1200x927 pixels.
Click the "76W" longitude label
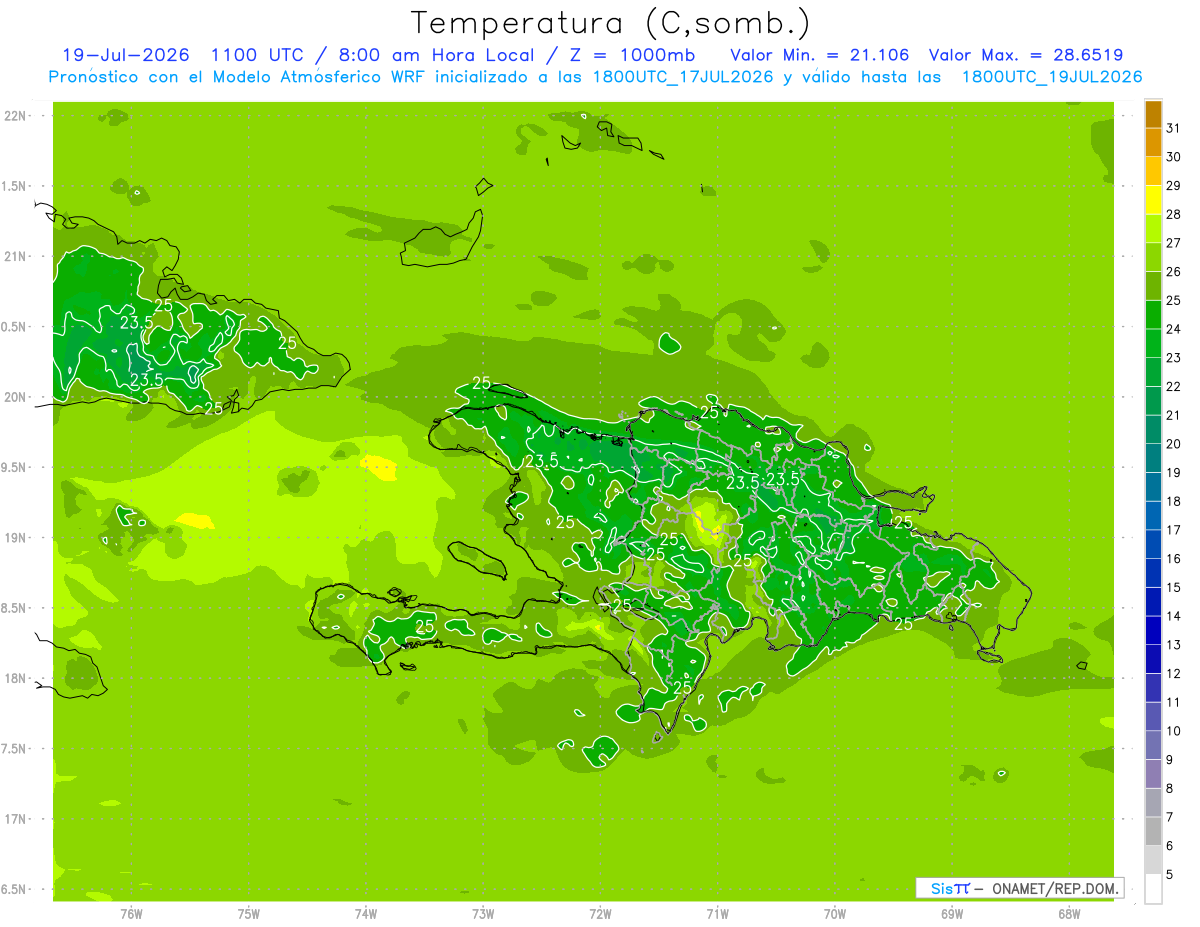pyautogui.click(x=131, y=914)
